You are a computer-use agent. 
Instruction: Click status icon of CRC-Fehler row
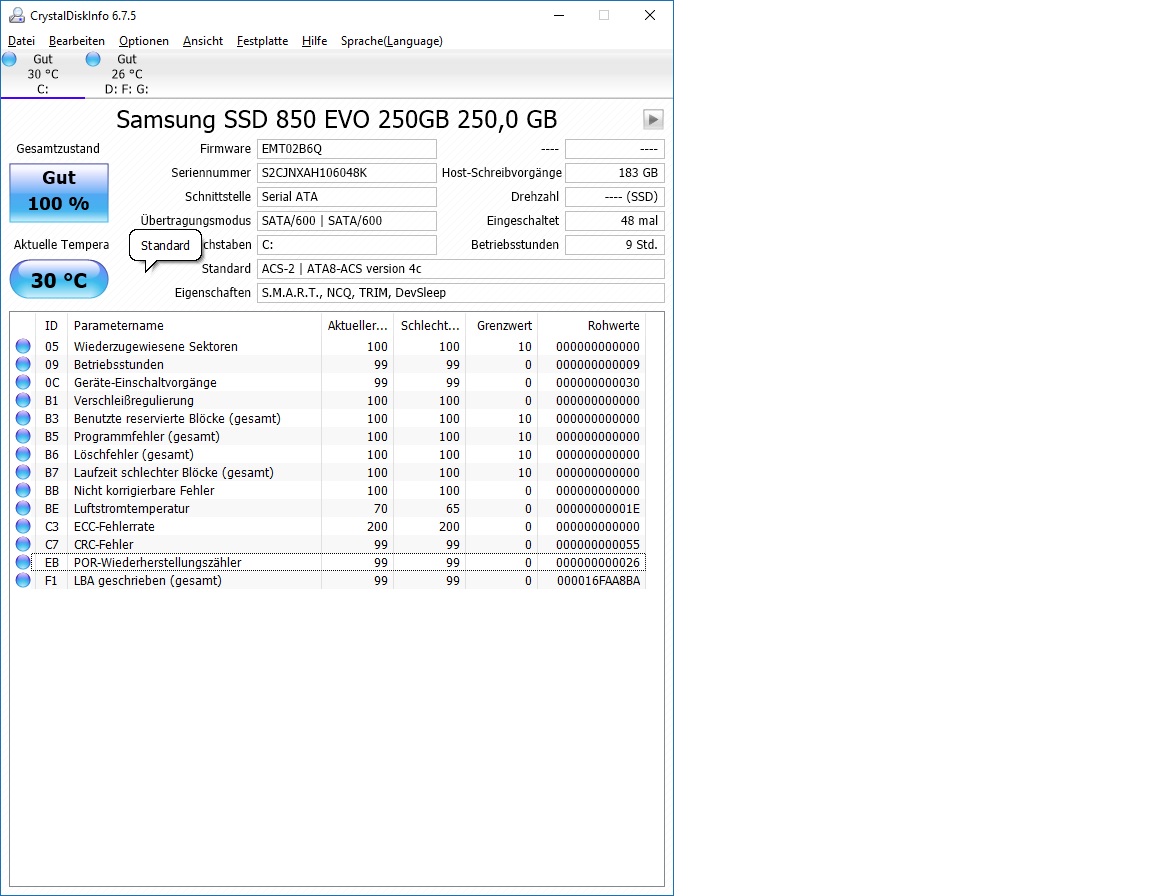click(x=24, y=544)
